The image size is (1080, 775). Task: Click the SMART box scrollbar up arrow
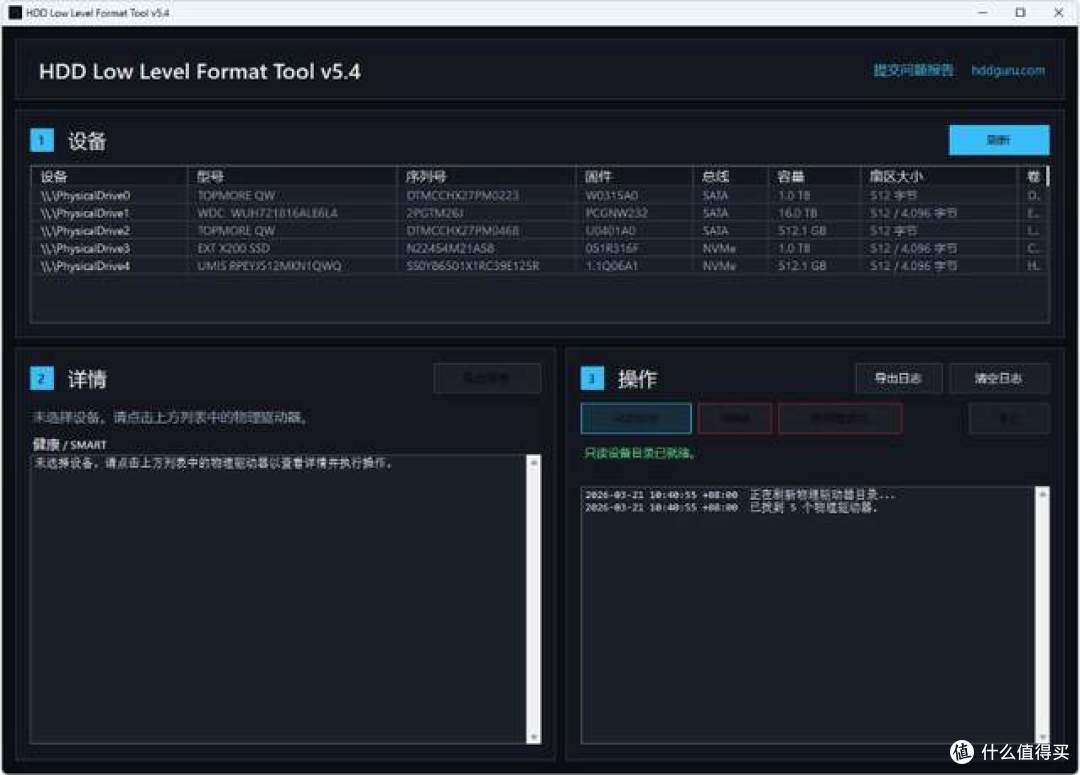coord(533,462)
